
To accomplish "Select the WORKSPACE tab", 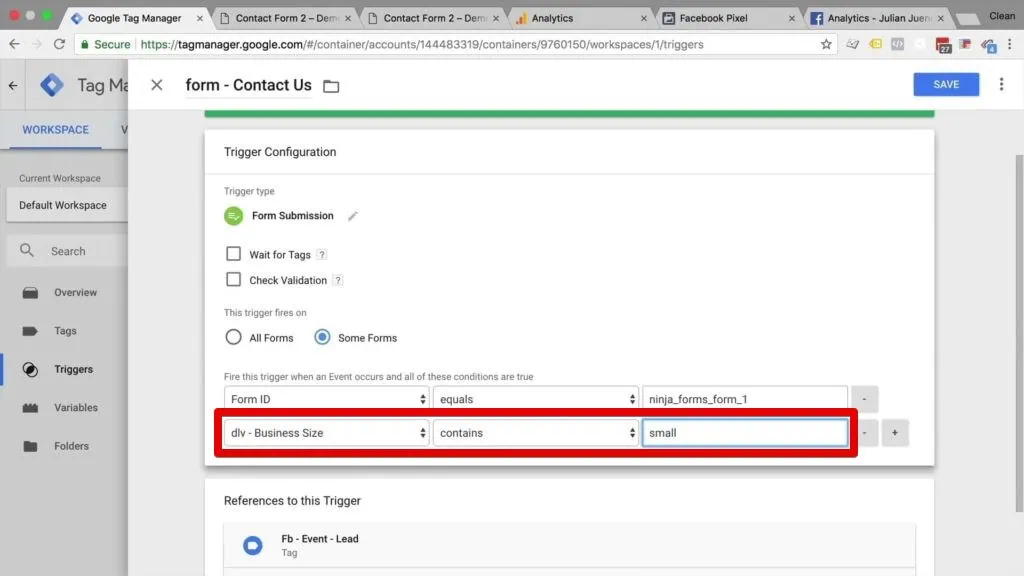I will click(x=55, y=129).
